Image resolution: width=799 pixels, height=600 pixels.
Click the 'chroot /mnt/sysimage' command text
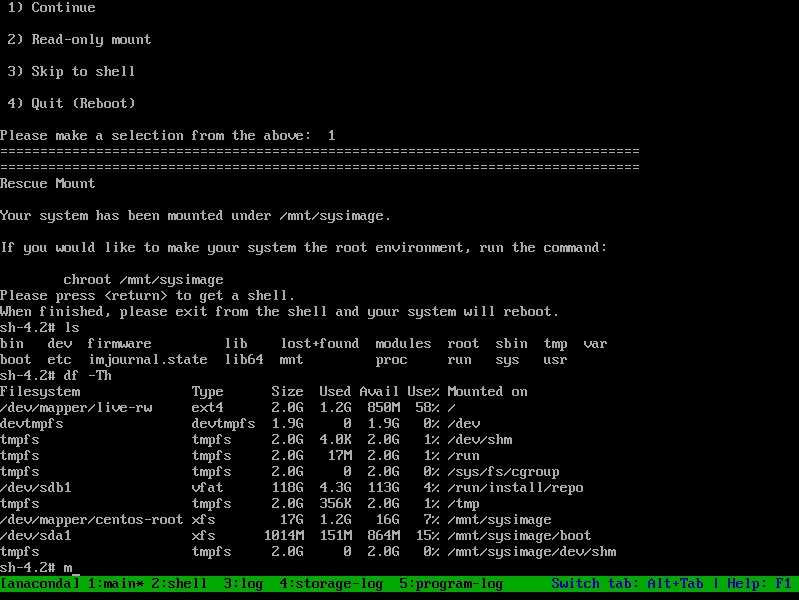pos(144,279)
